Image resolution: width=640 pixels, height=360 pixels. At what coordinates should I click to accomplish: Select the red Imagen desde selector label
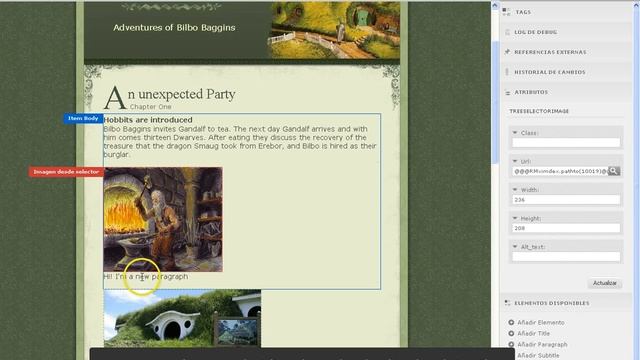pos(66,172)
